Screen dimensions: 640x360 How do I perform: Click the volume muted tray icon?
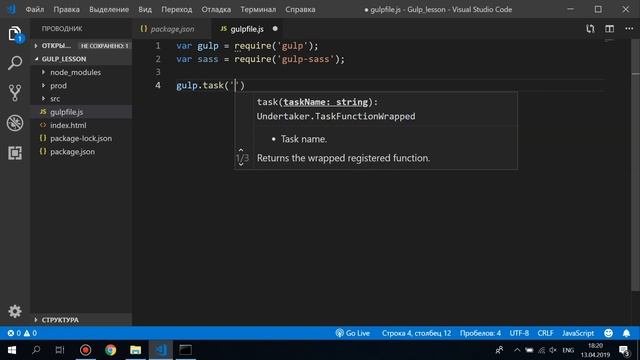(x=553, y=350)
